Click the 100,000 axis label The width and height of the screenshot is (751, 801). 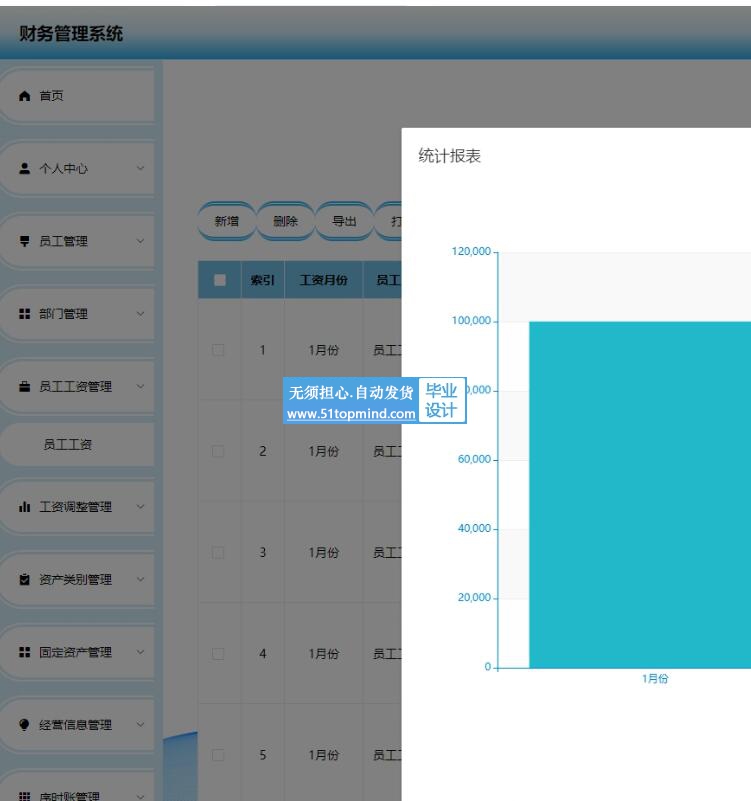click(471, 320)
